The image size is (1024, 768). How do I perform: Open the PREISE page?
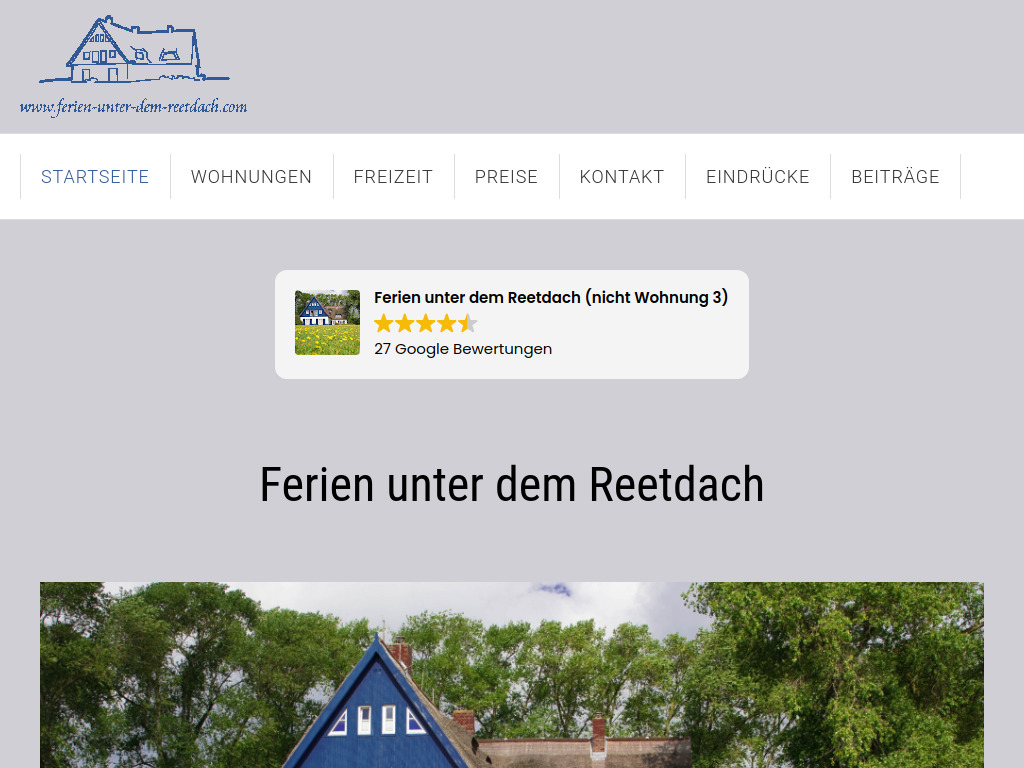(506, 176)
